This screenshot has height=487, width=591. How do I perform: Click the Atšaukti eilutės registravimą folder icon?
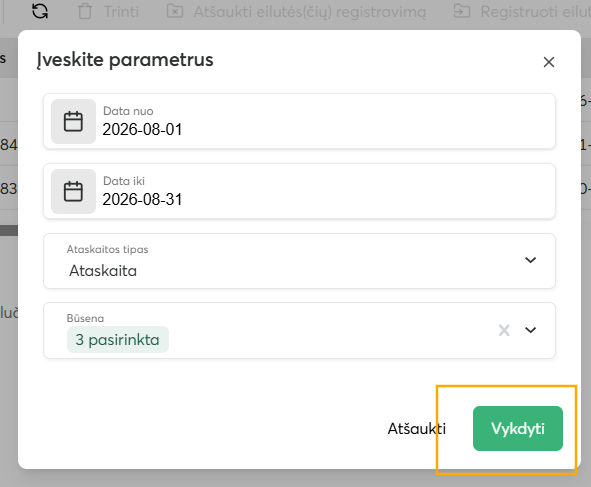[x=175, y=11]
